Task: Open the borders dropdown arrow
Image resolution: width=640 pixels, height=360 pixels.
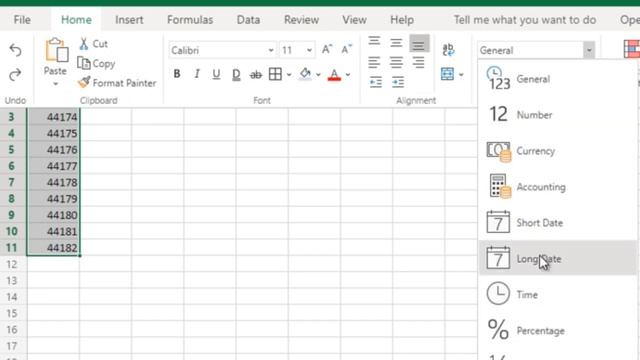Action: [289, 75]
